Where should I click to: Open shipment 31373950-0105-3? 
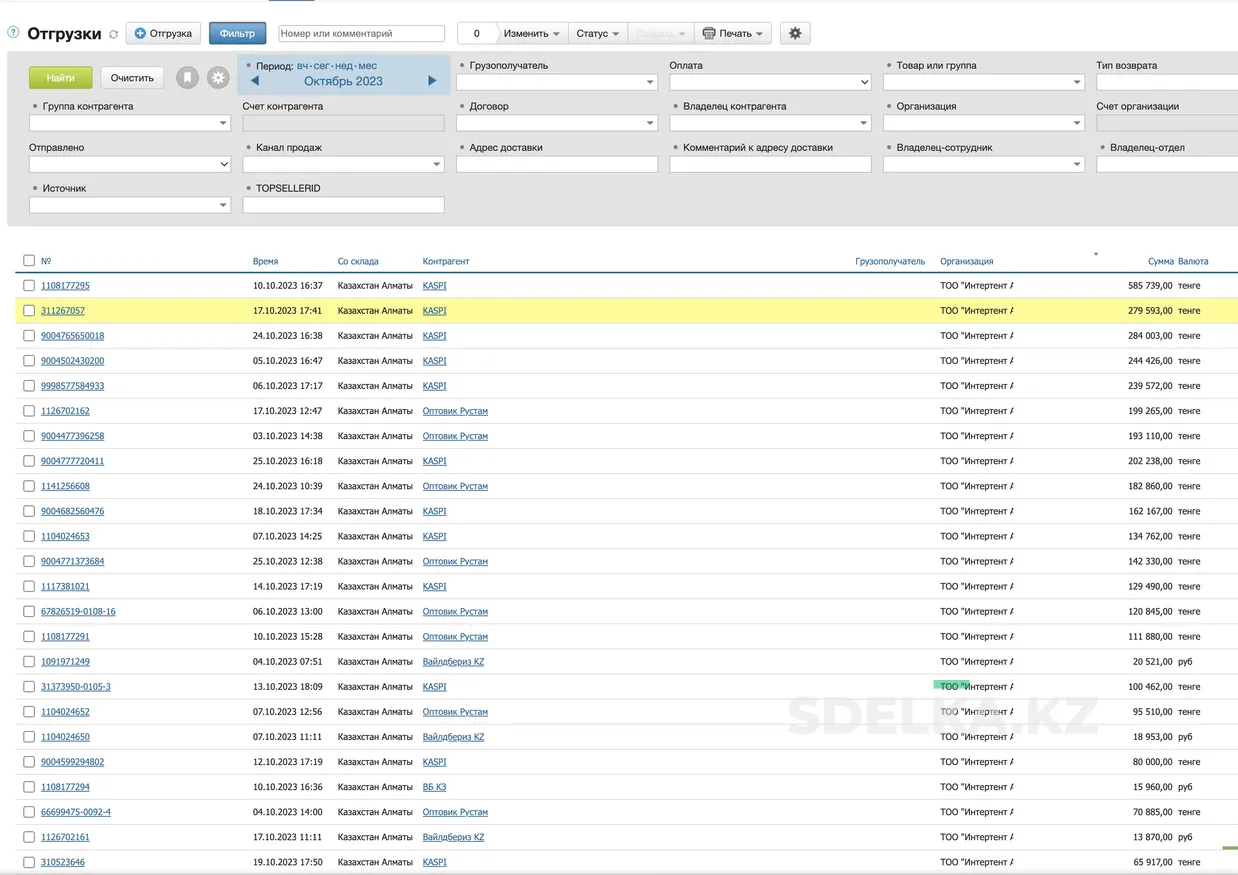[x=76, y=687]
